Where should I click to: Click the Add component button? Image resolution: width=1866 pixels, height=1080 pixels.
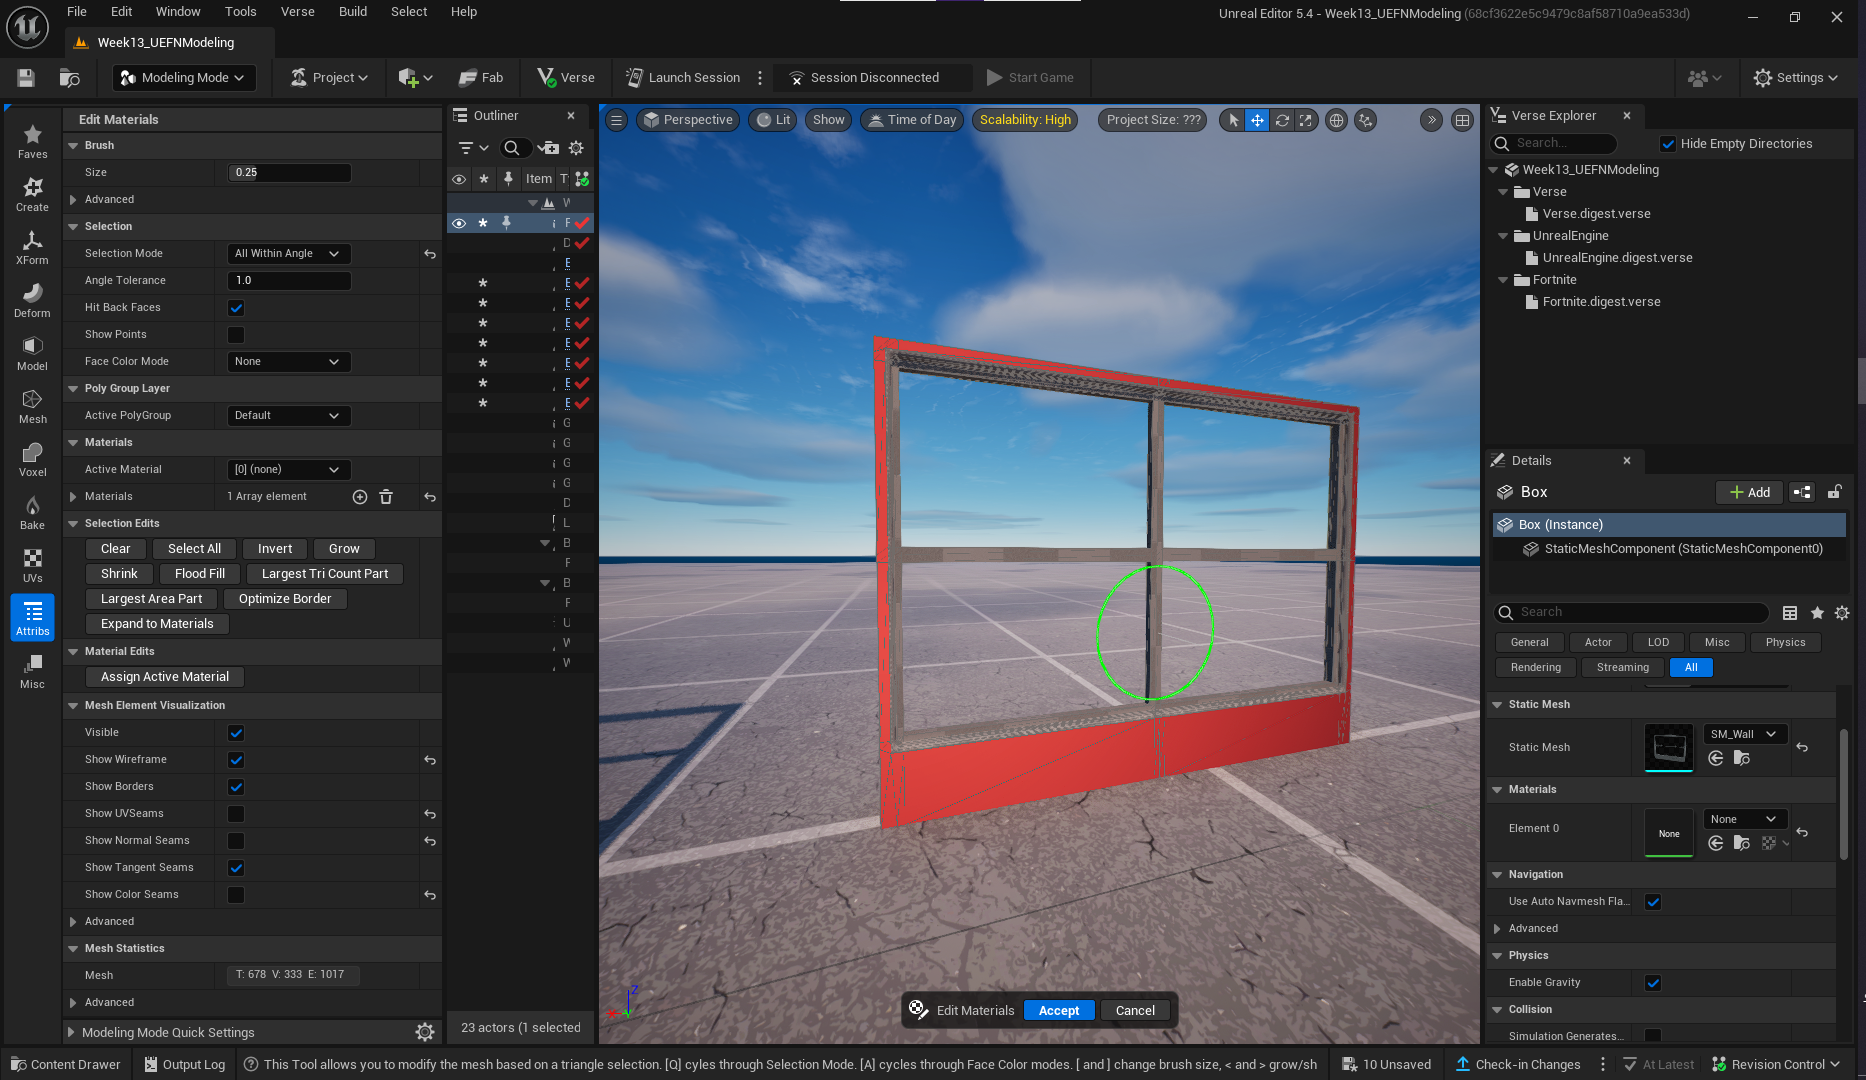(1750, 492)
